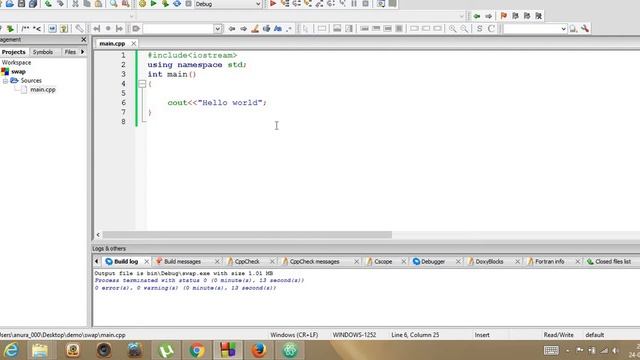The width and height of the screenshot is (640, 360).
Task: Switch to the Projects tab
Action: [13, 52]
